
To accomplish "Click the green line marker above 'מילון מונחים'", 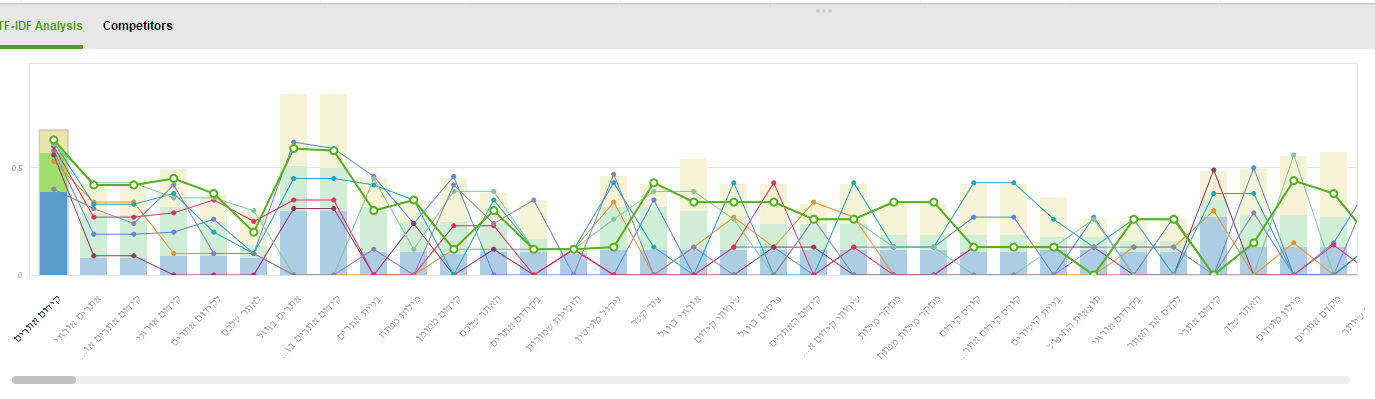I will (x=1293, y=181).
